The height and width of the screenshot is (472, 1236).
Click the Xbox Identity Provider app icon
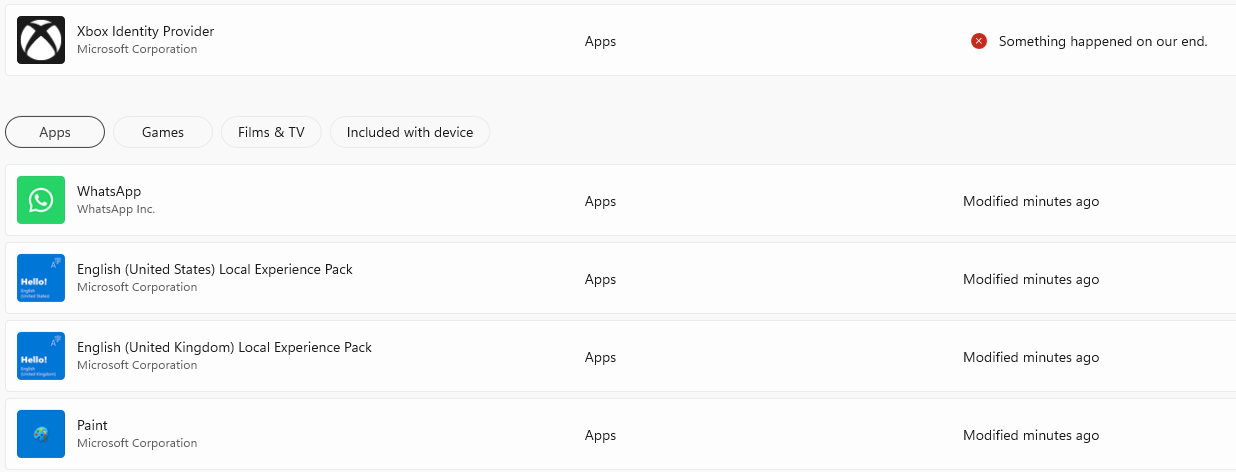[x=41, y=40]
